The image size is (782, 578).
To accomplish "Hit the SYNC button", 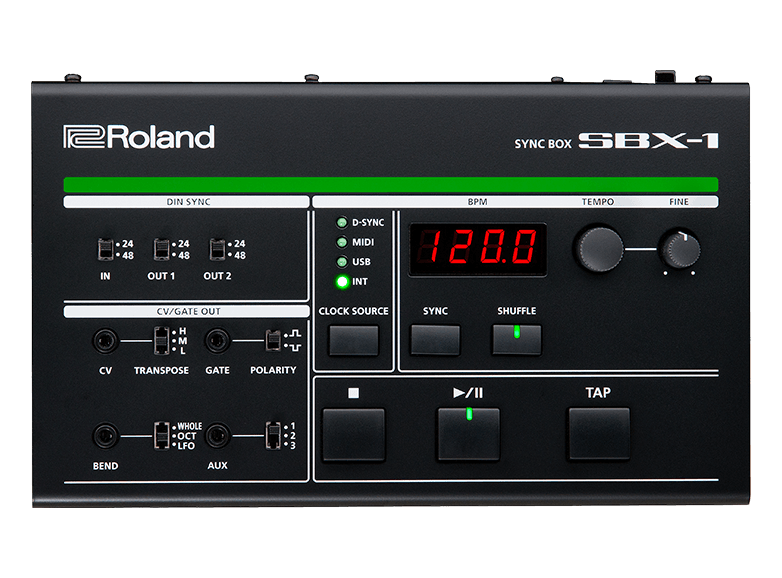I will tap(435, 340).
